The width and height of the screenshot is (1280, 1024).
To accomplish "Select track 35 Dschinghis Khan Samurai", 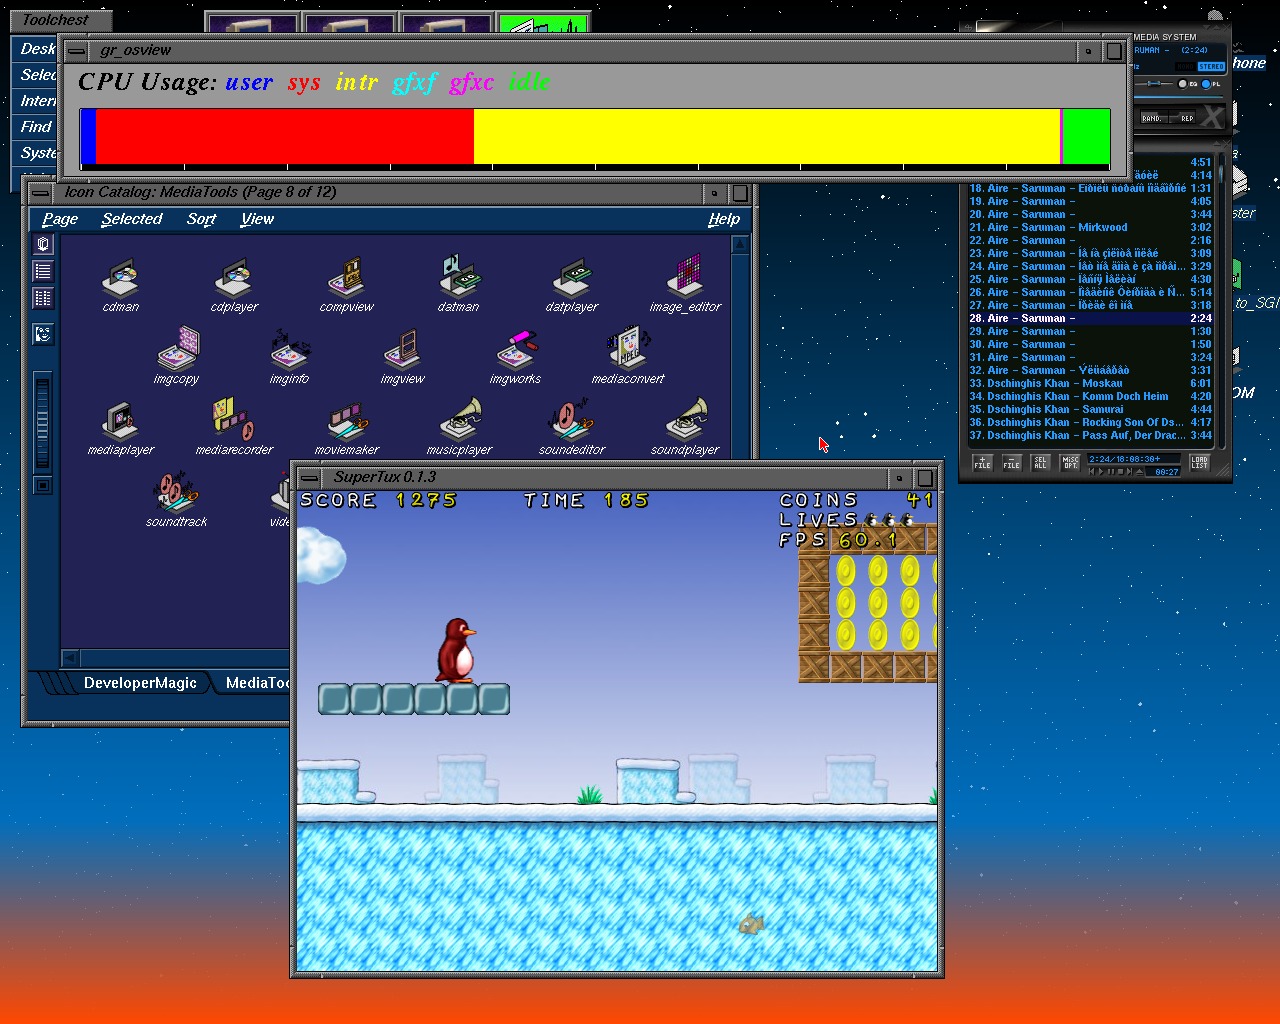I will [1090, 409].
